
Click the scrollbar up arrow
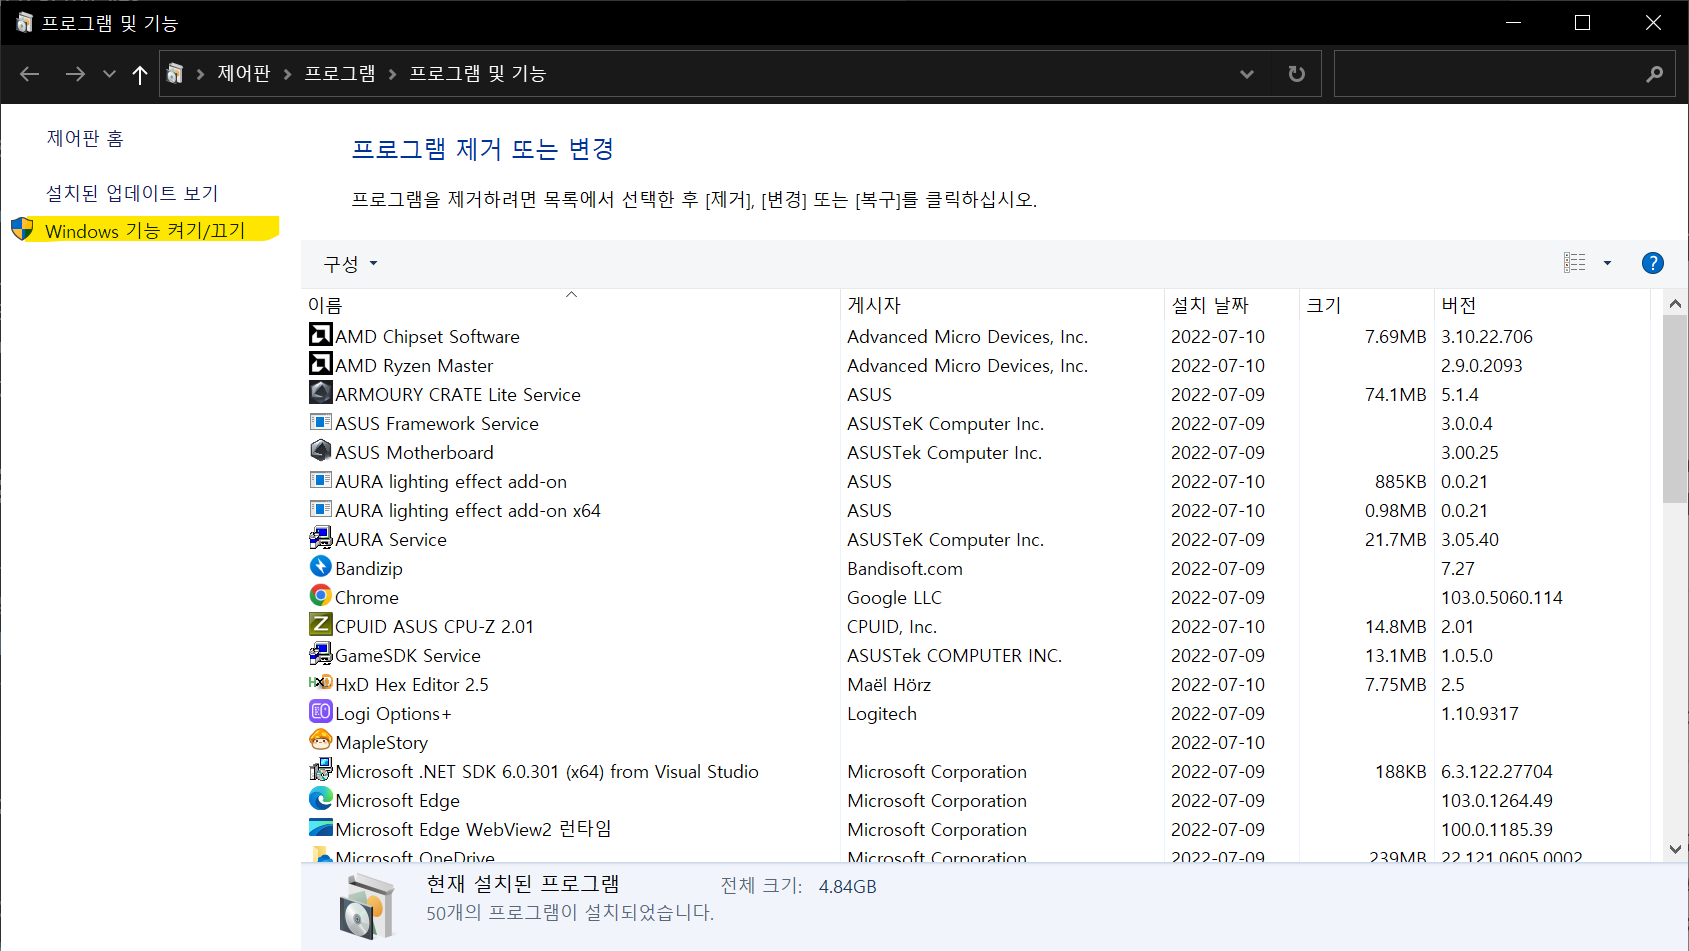[1675, 303]
